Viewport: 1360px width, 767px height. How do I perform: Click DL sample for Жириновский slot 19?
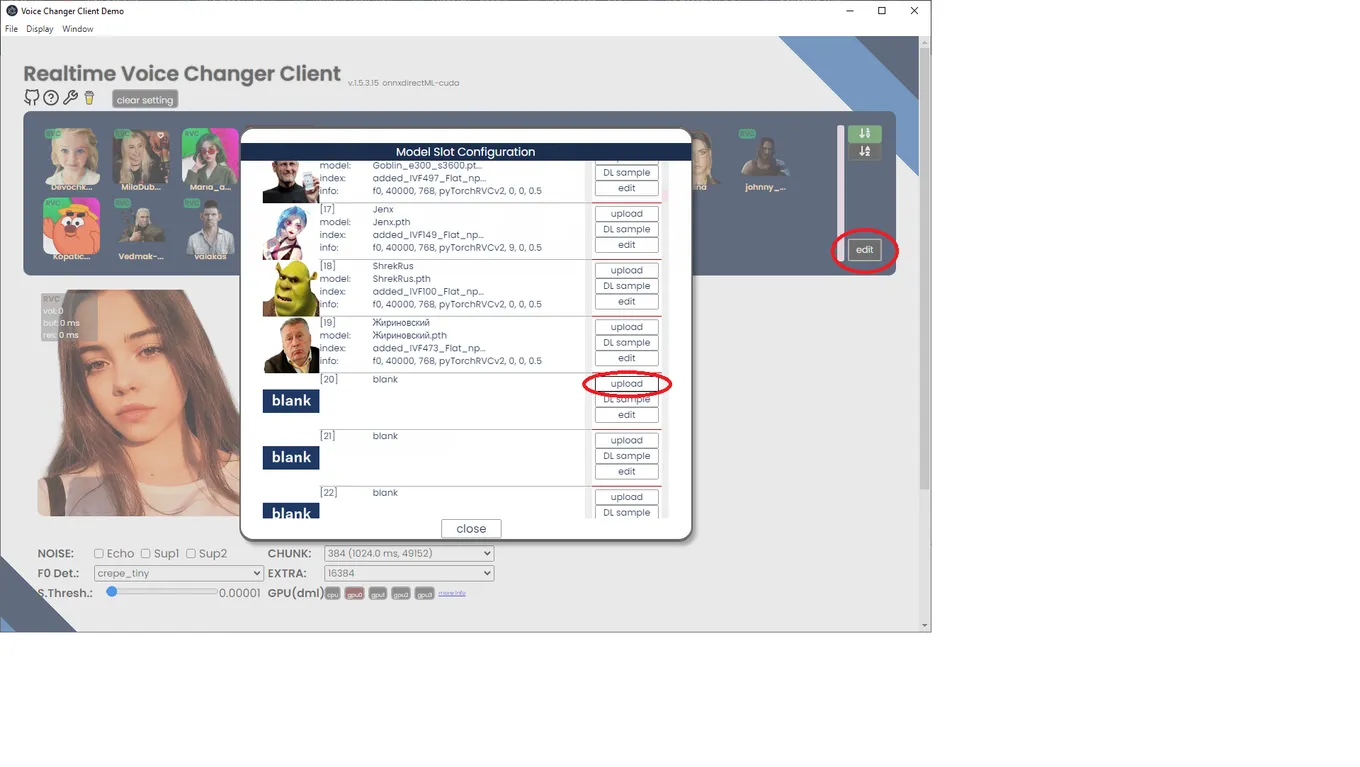[x=627, y=343]
